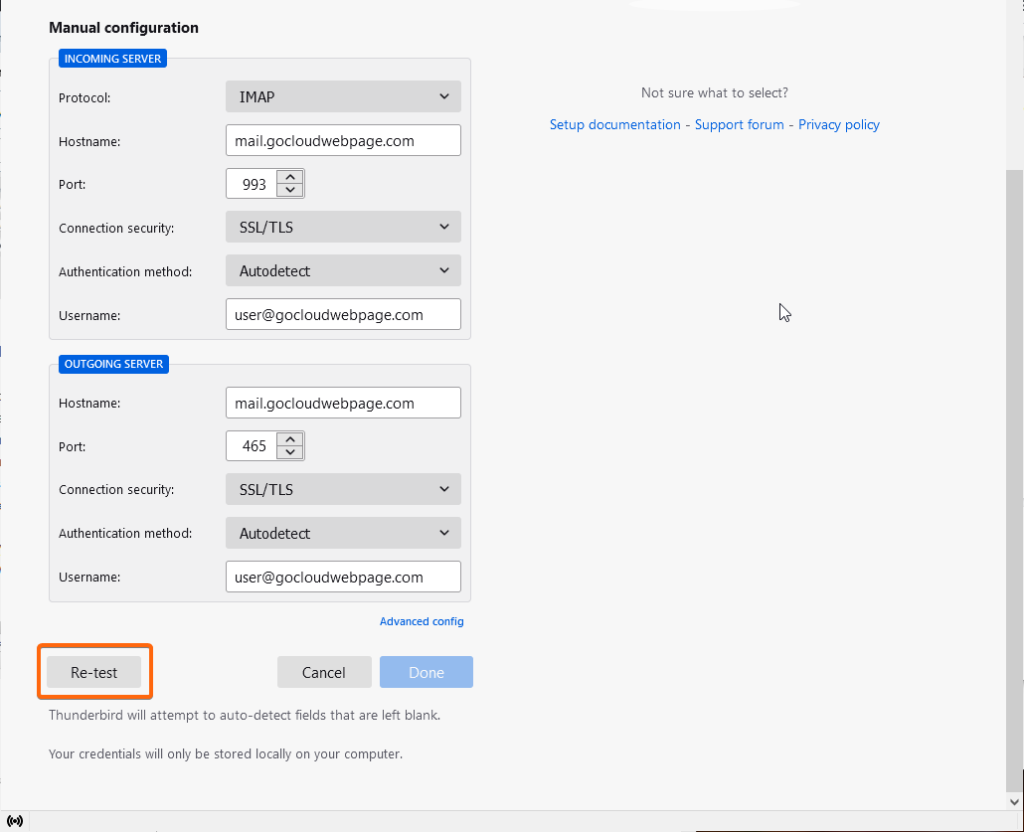This screenshot has width=1024, height=832.
Task: Open incoming Connection security SSL/TLS dropdown
Action: (x=343, y=227)
